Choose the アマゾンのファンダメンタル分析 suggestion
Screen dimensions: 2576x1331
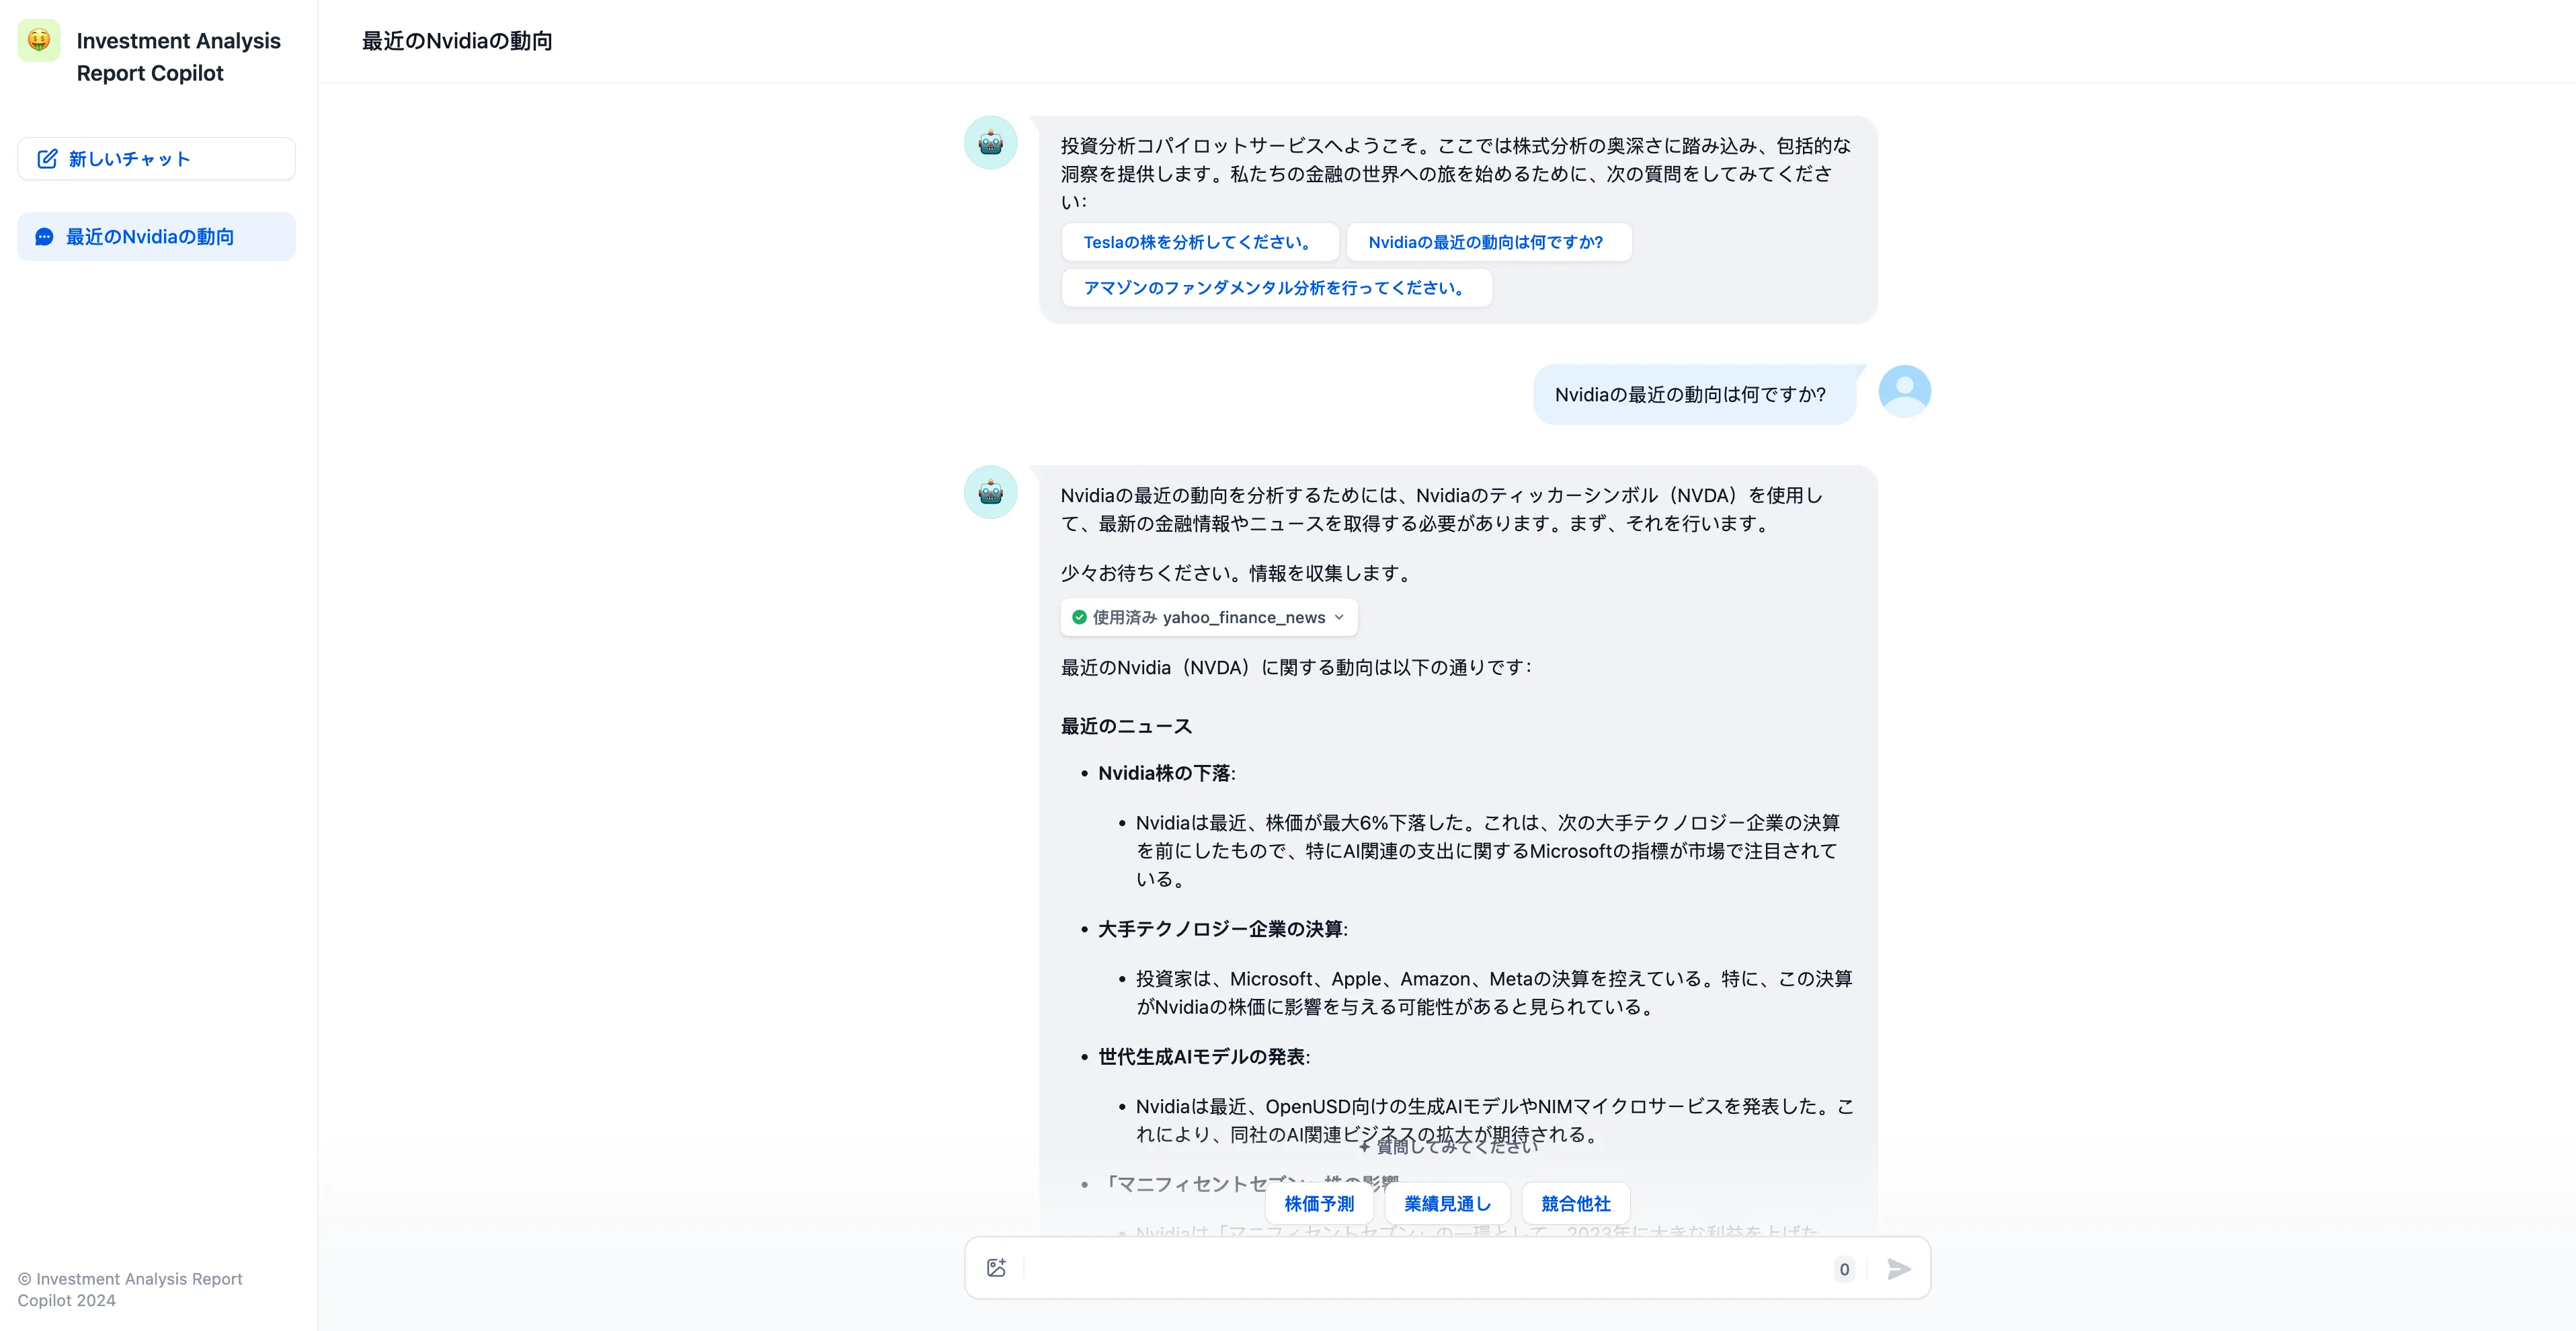(x=1276, y=288)
